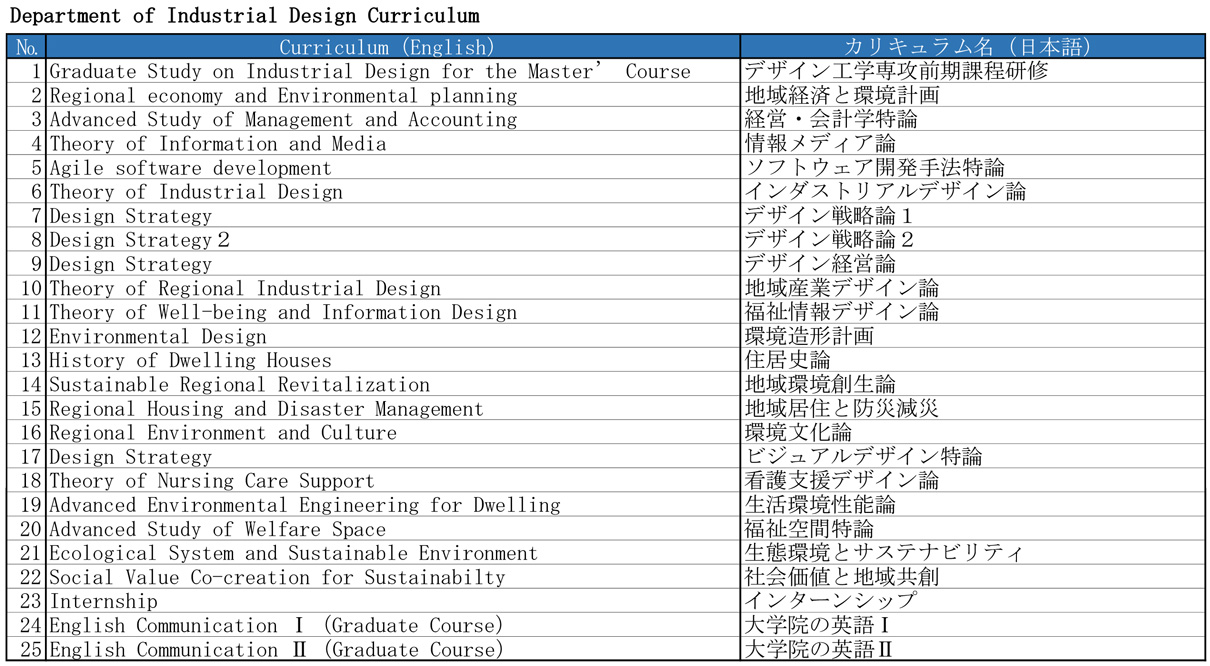
Task: Select the '大学院の英語Ⅱ' cell
Action: (972, 649)
